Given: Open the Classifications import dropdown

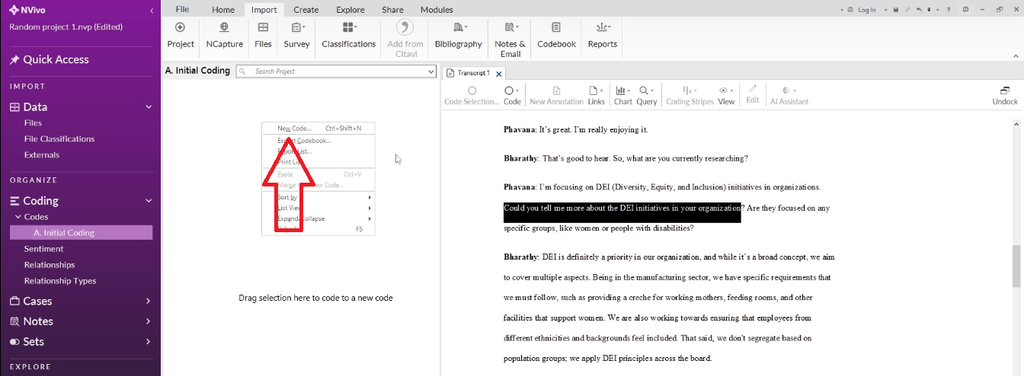Looking at the screenshot, I should tap(348, 35).
